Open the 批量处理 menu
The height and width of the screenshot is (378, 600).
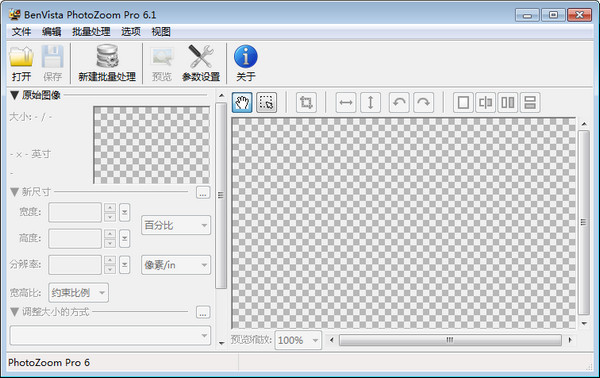(x=91, y=32)
